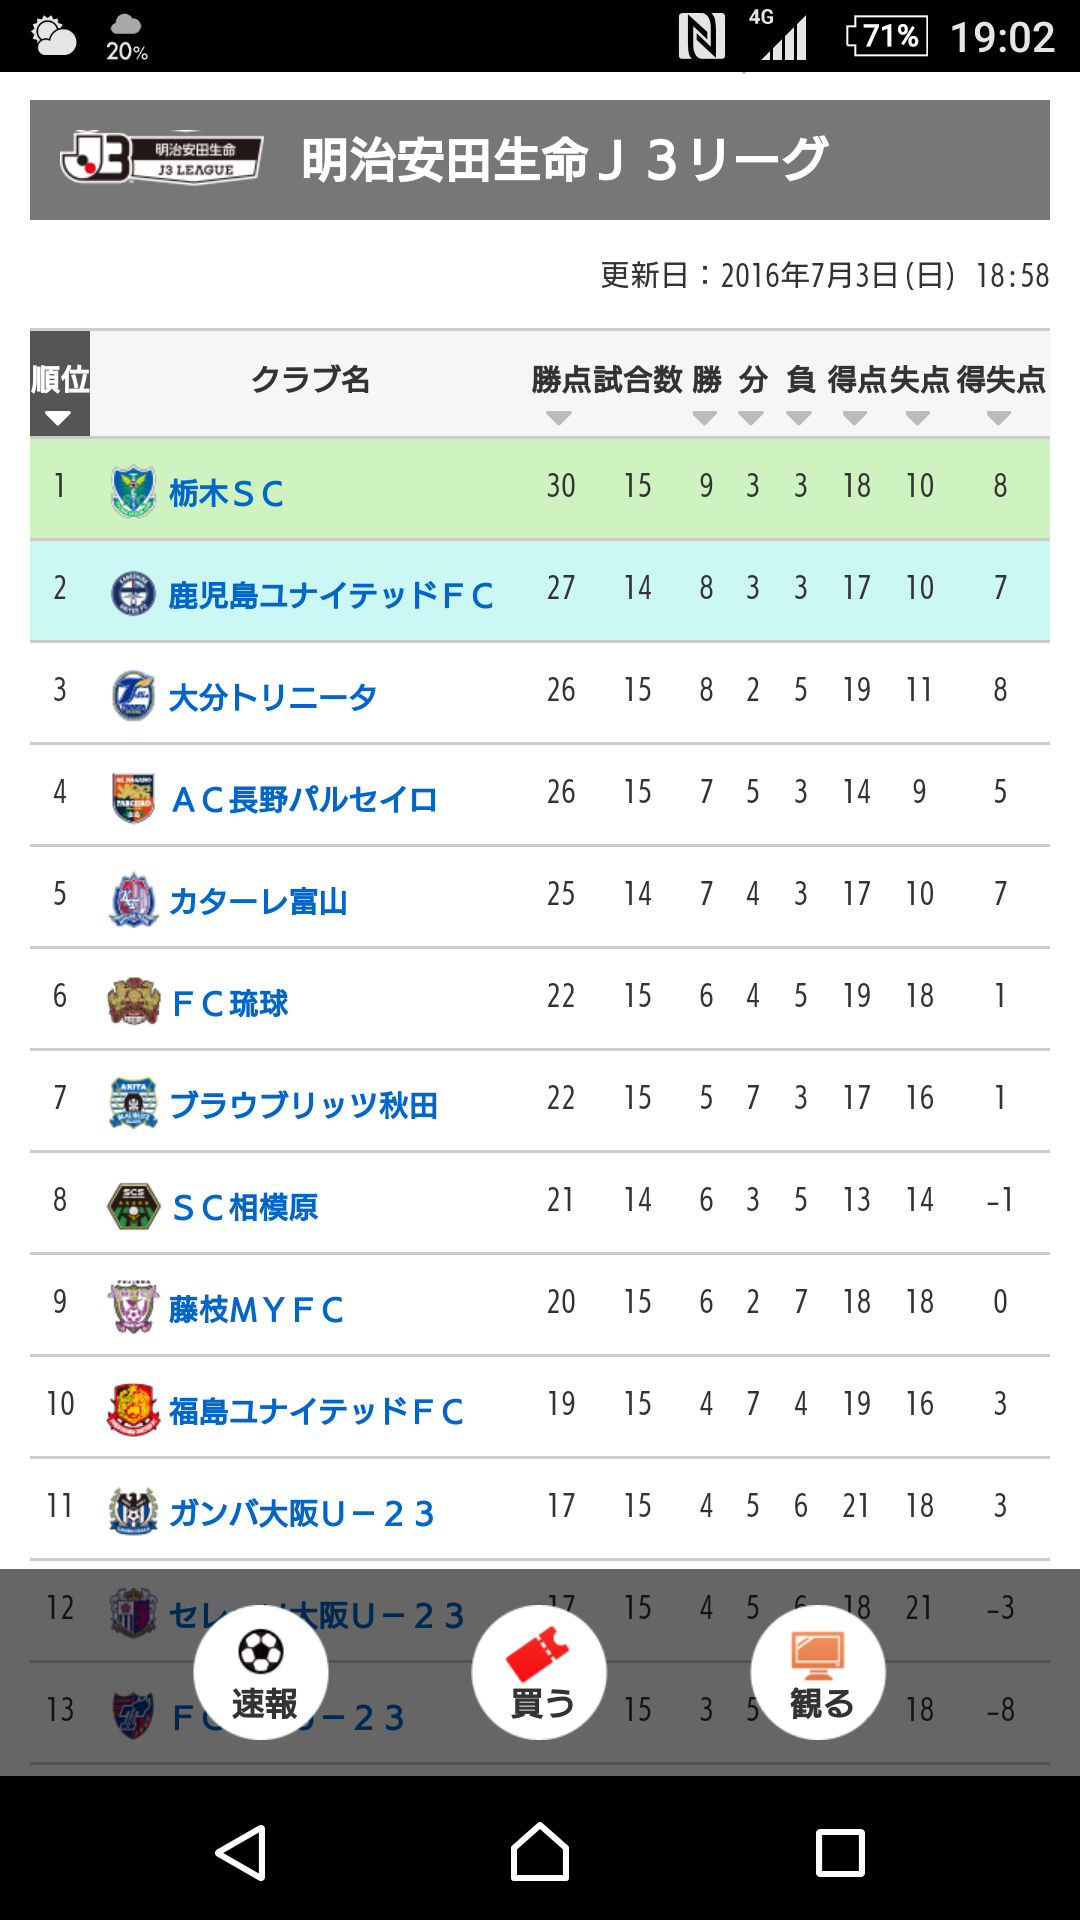The image size is (1080, 1920).
Task: Sort standings by 勝点 arrow
Action: (x=559, y=417)
